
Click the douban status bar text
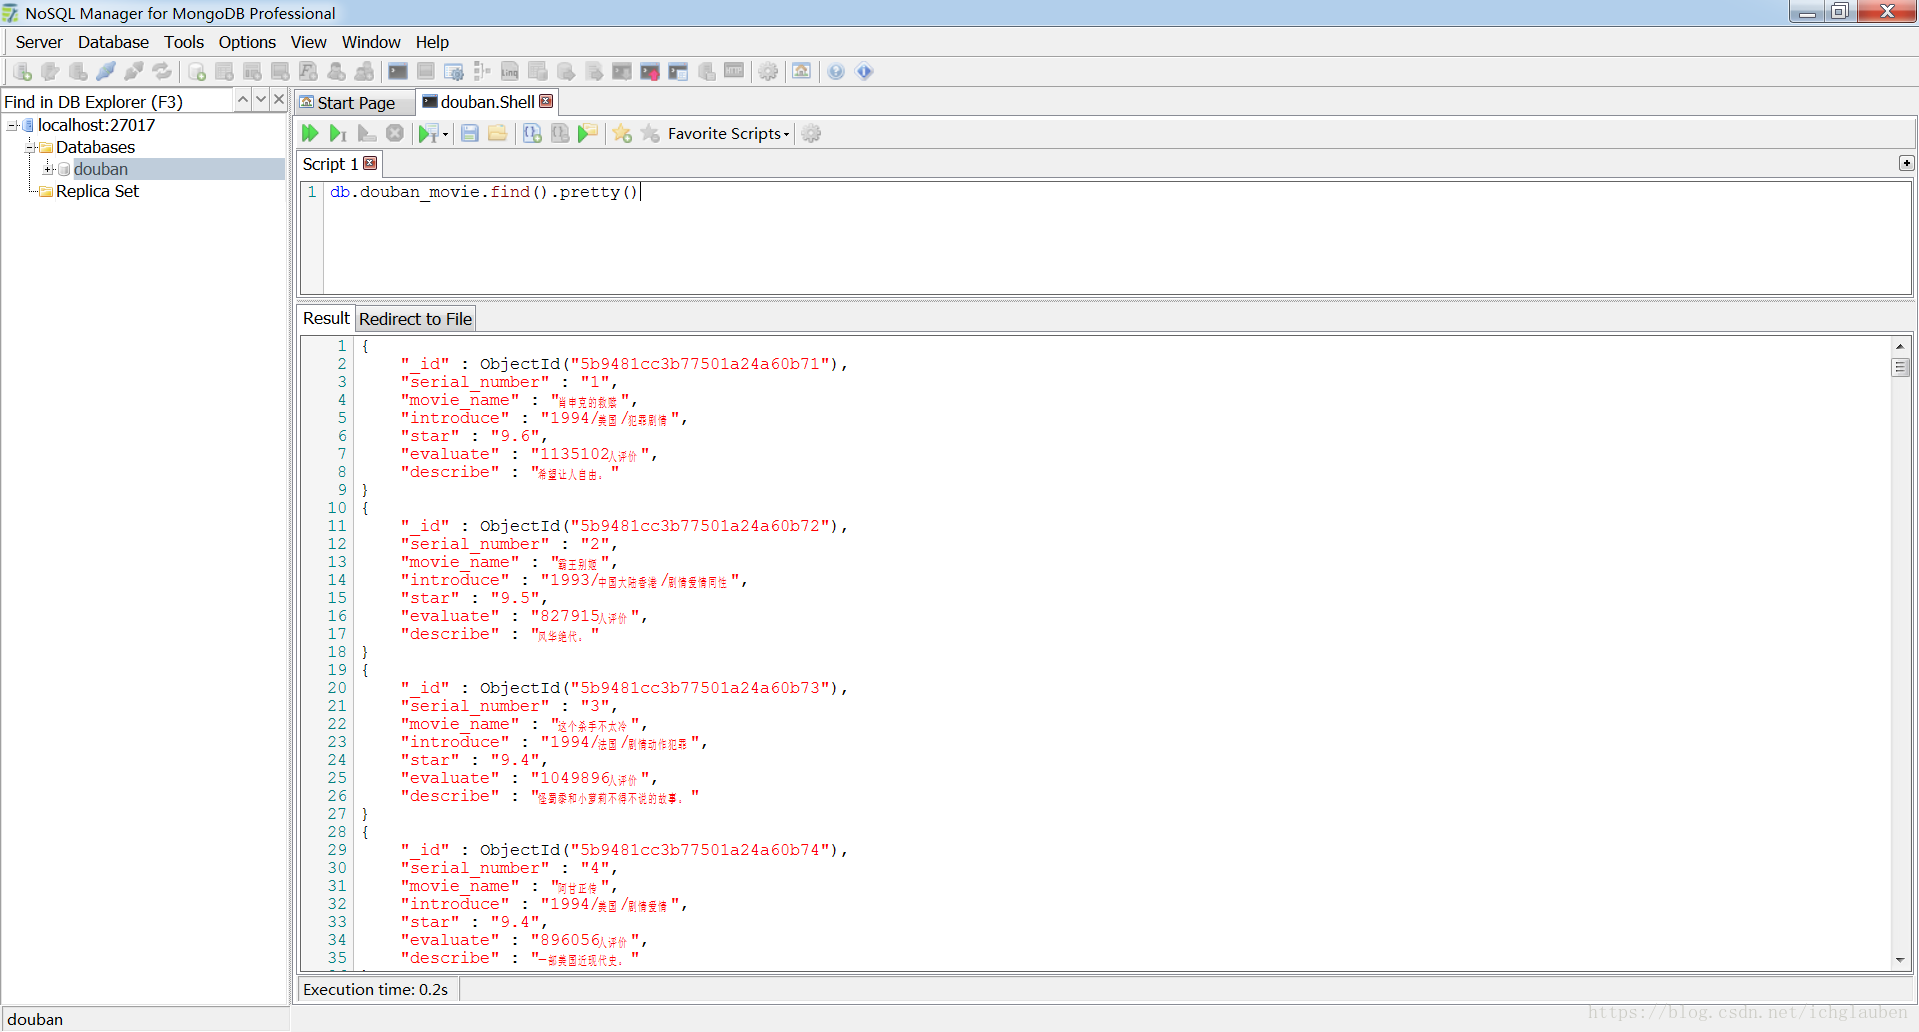click(x=35, y=1019)
